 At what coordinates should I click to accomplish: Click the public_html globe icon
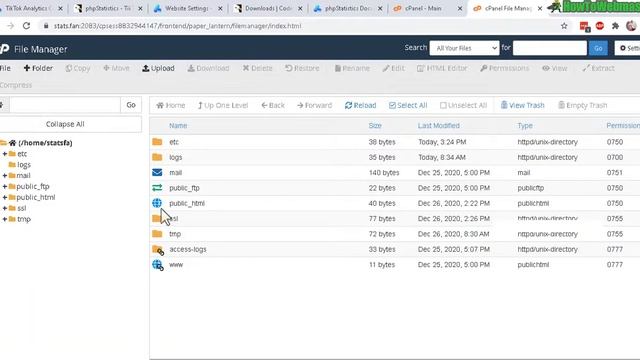tap(157, 203)
